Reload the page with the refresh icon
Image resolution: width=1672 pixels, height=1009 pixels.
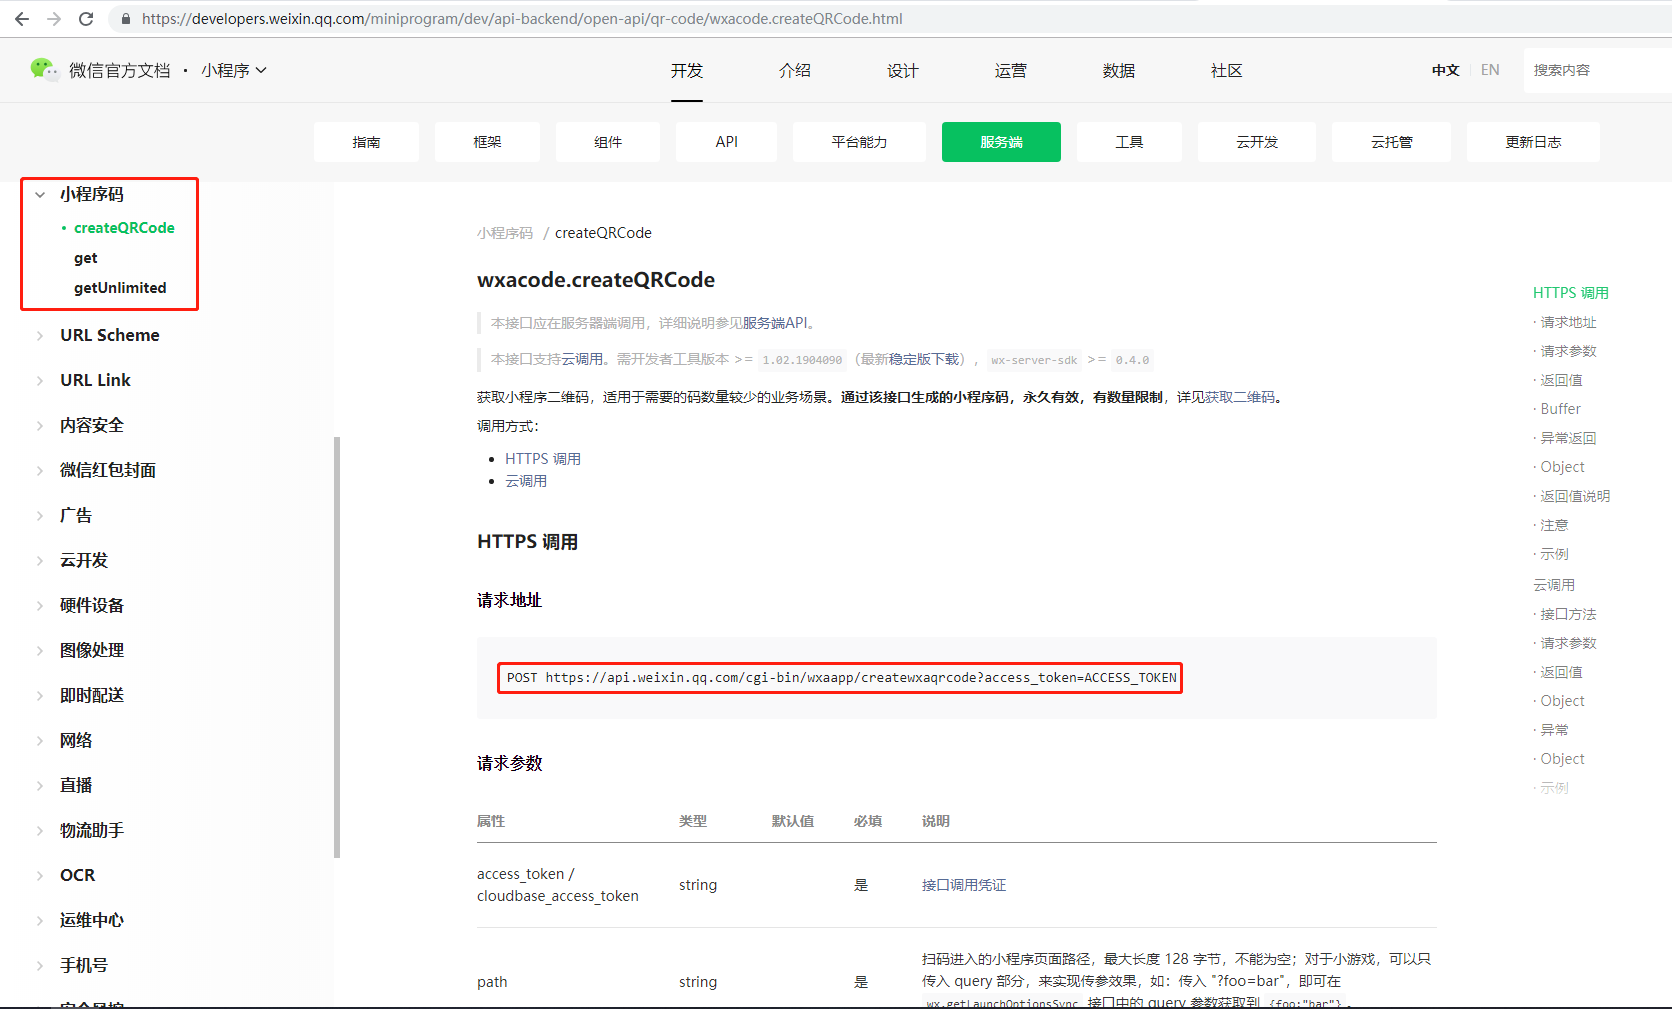(86, 18)
